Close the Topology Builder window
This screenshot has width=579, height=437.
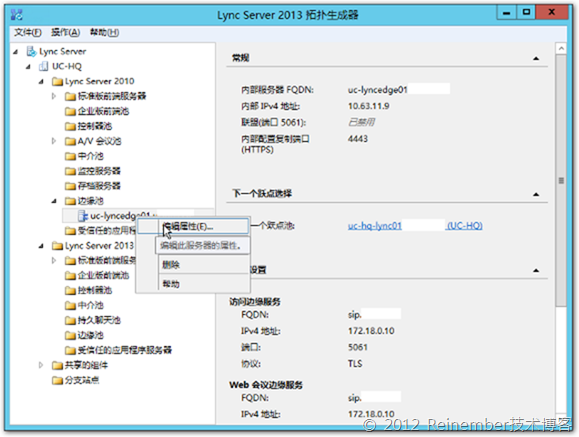pyautogui.click(x=552, y=13)
